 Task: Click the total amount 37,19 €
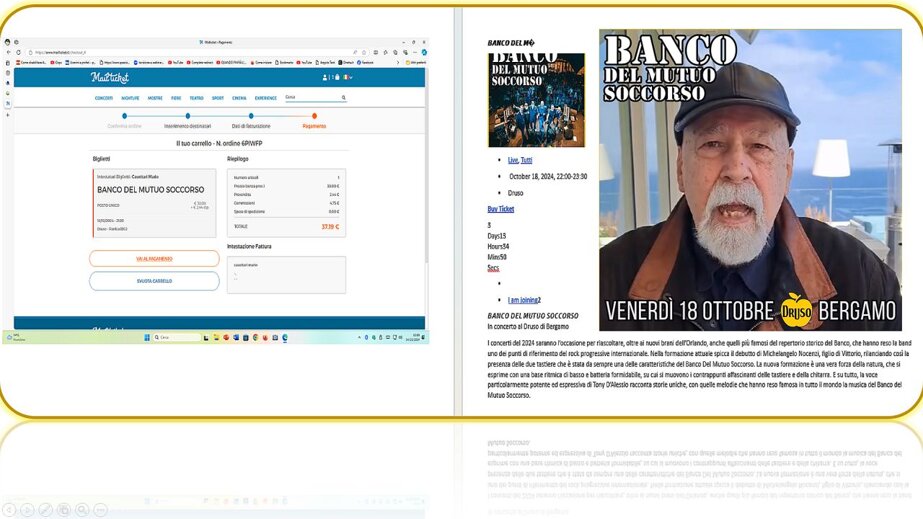point(330,227)
